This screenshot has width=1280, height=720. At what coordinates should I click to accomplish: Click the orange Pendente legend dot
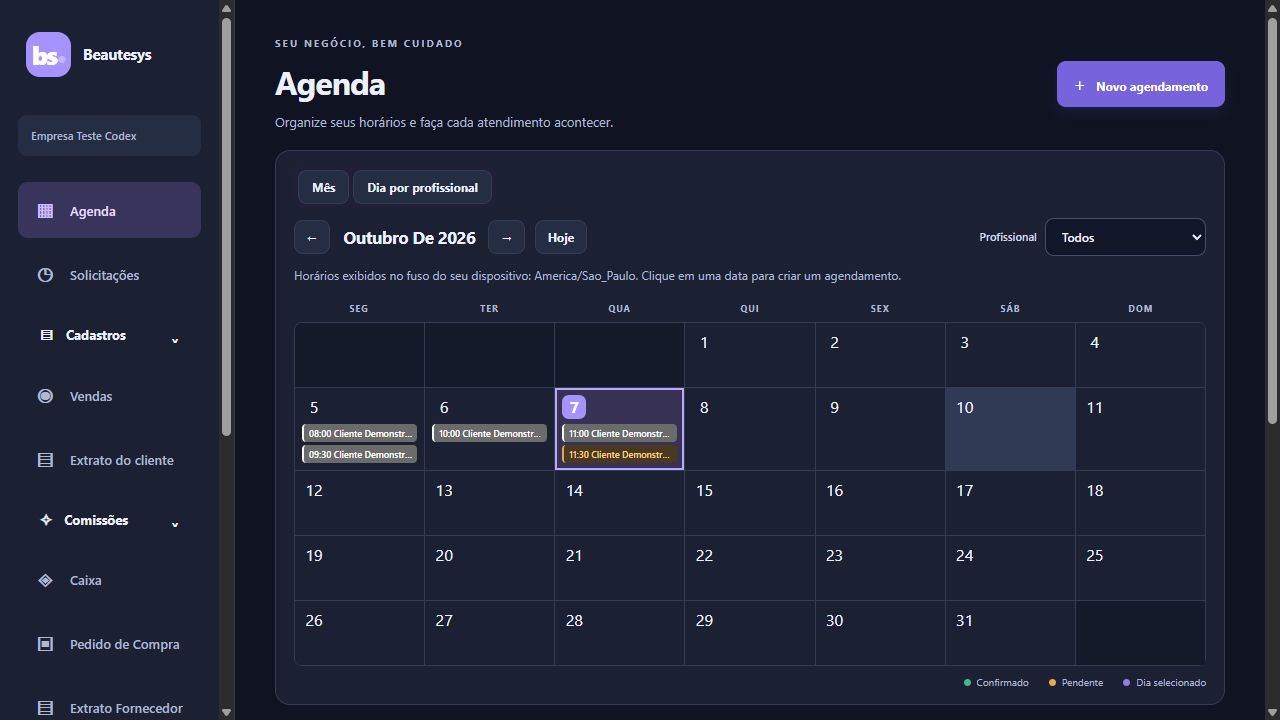1052,683
